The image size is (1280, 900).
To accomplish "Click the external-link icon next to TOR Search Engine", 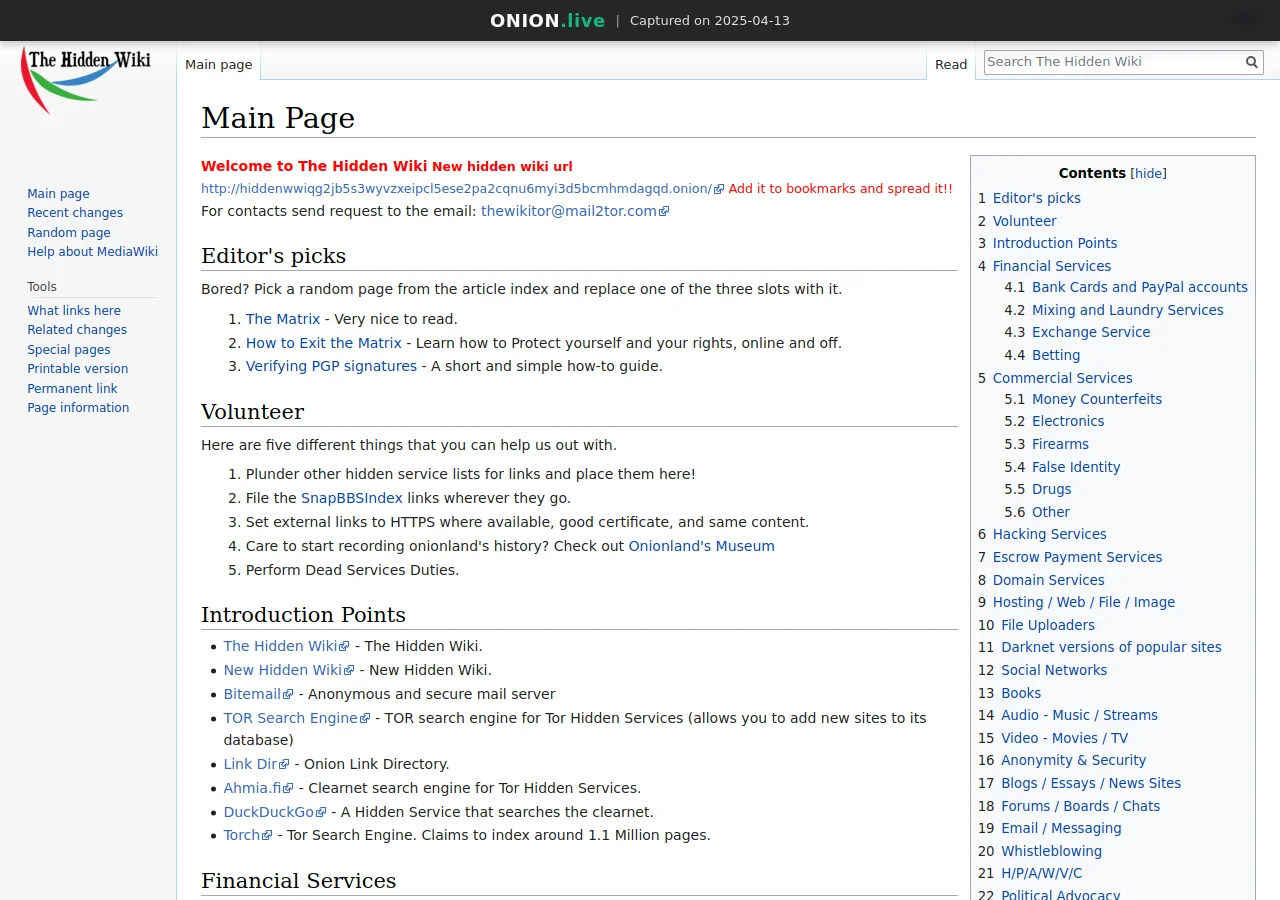I will 365,718.
